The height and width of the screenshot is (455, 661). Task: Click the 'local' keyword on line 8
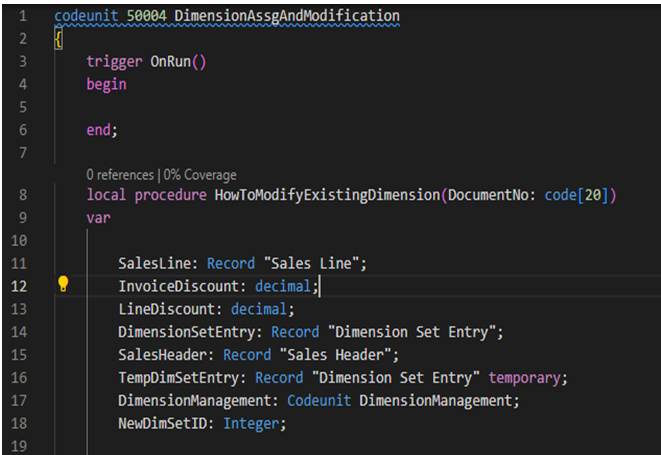(106, 195)
